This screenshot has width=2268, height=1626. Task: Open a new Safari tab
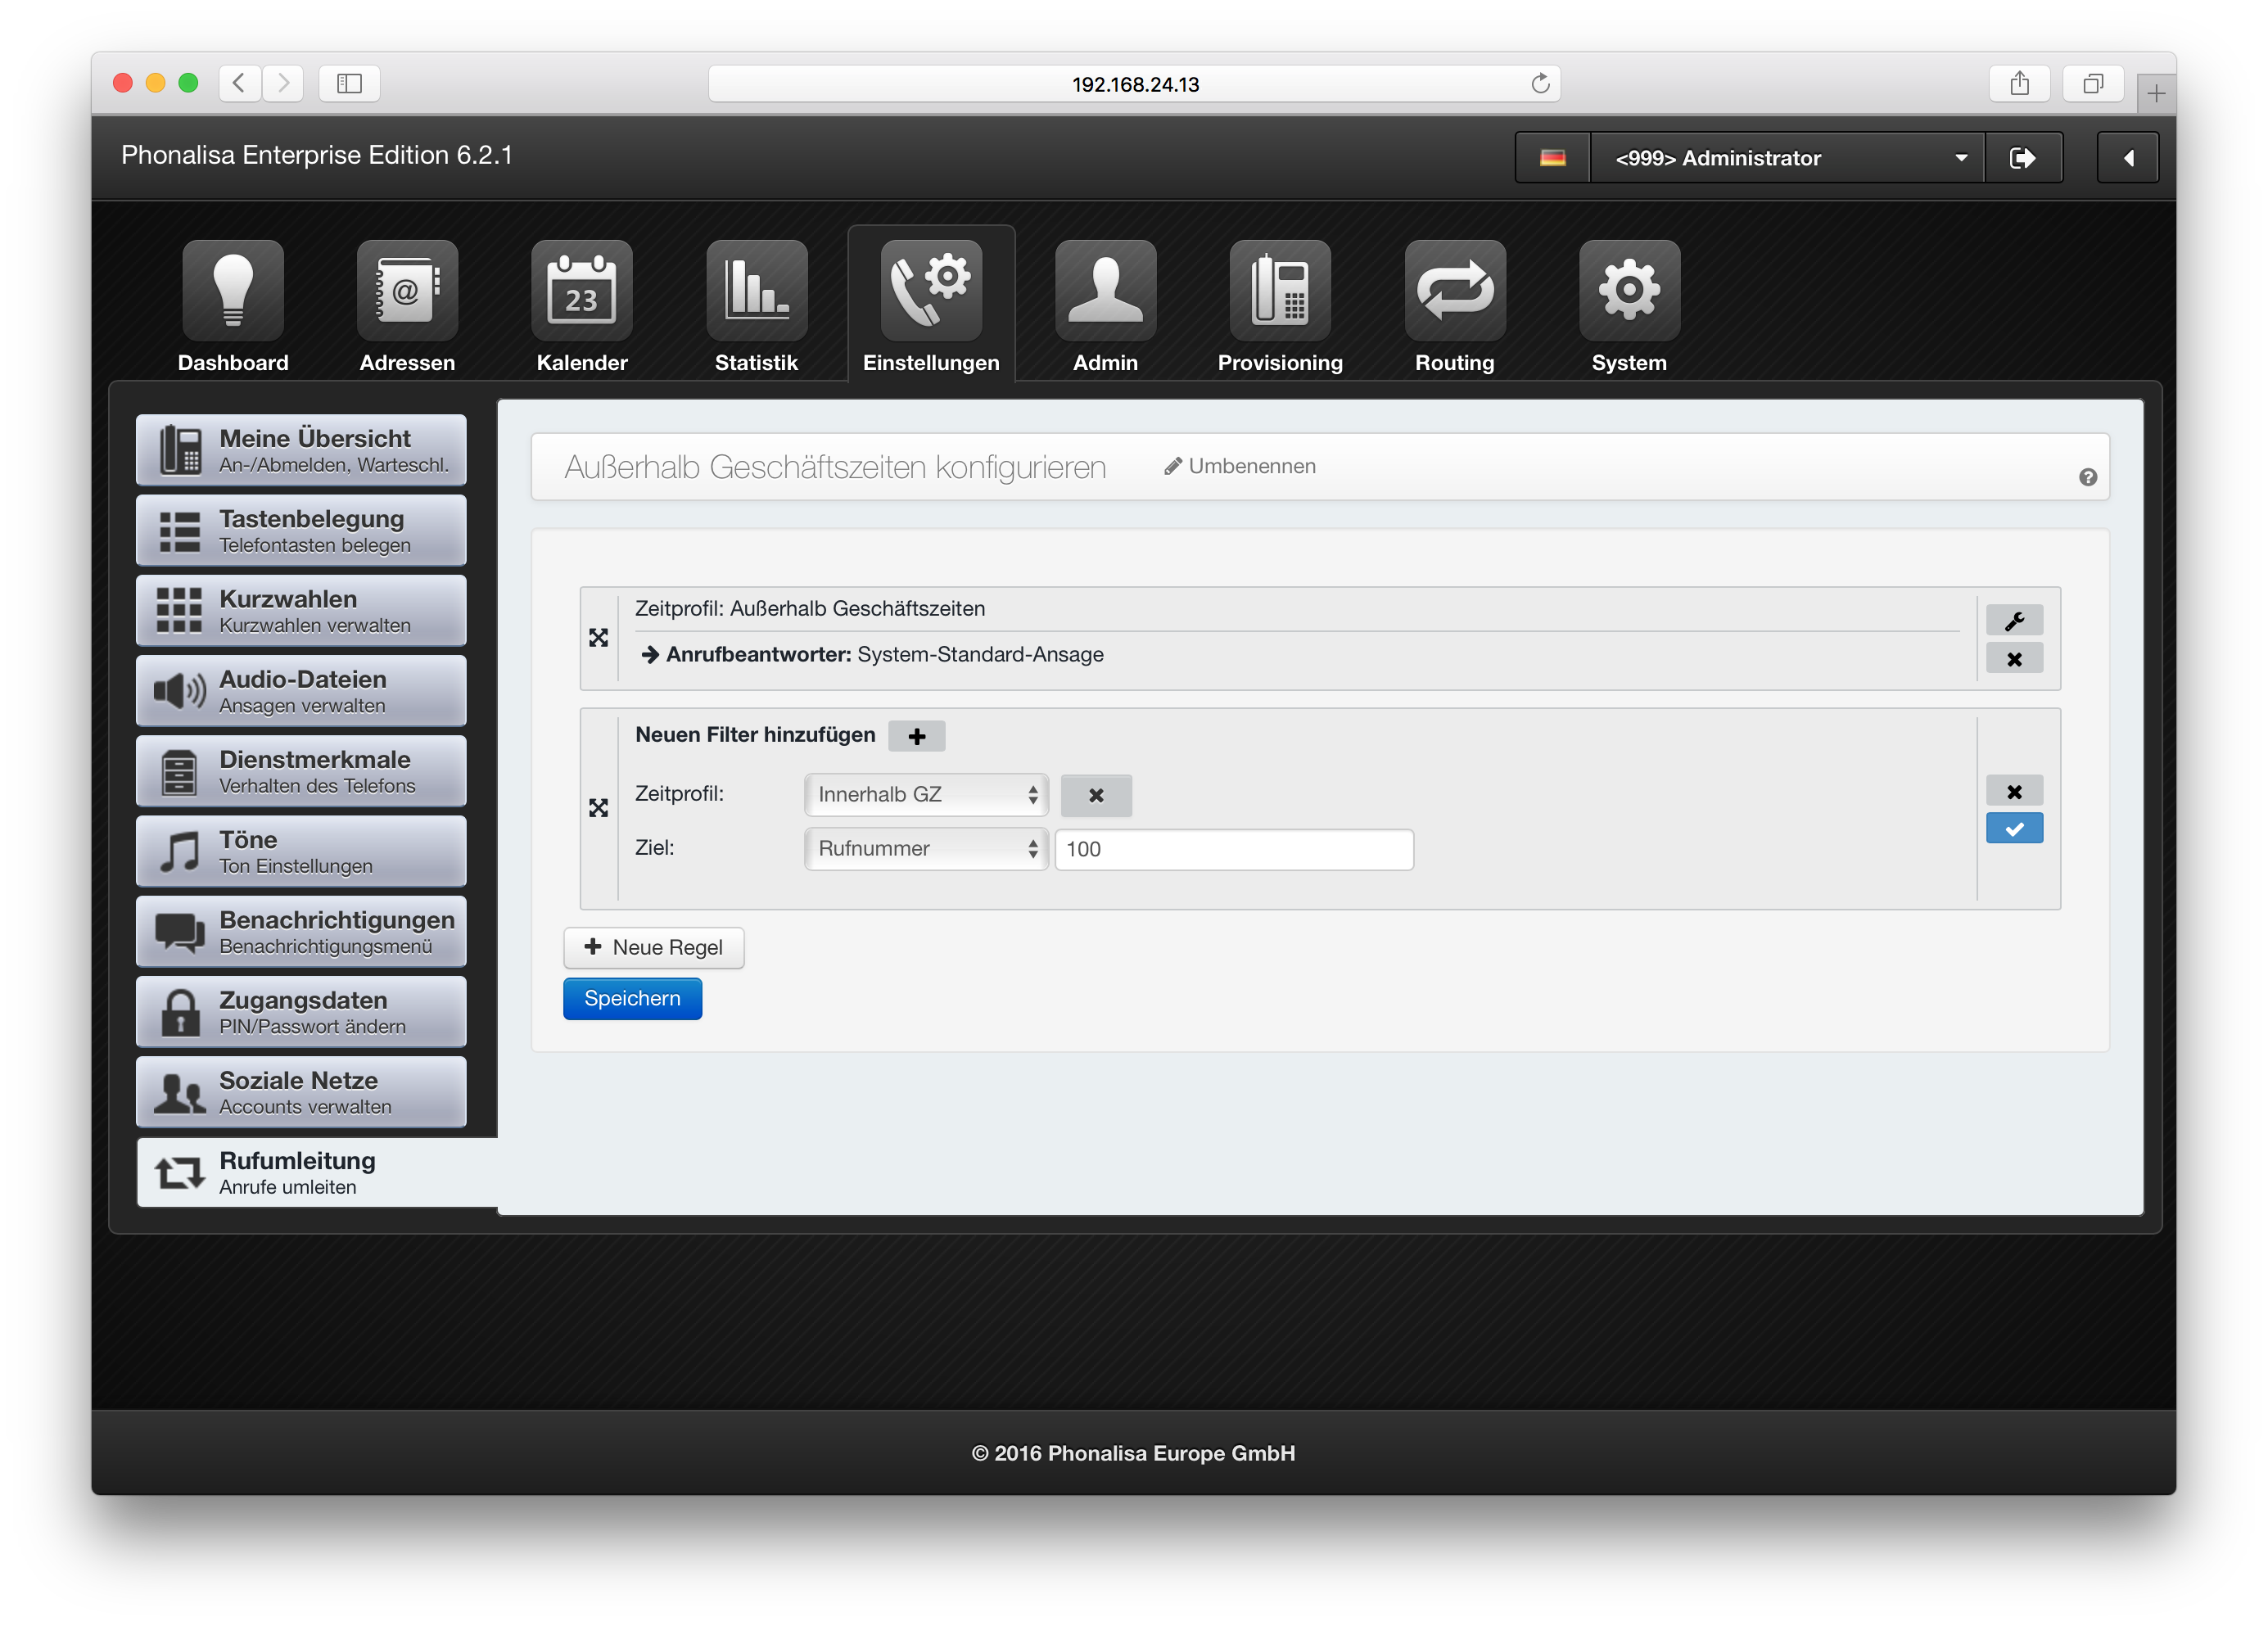2156,94
